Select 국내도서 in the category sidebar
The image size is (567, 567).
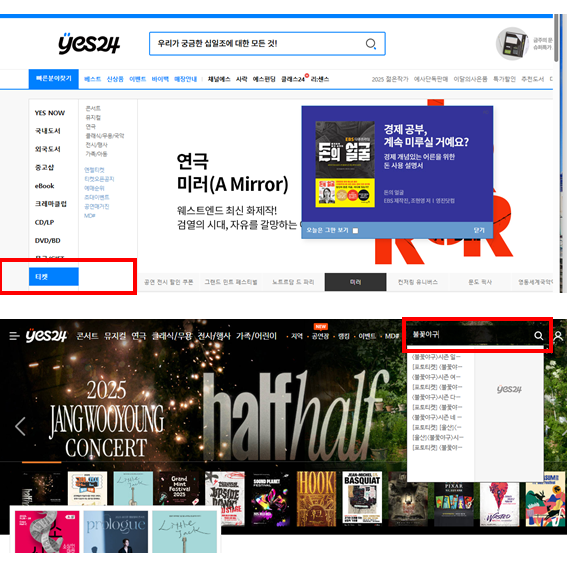pyautogui.click(x=47, y=131)
